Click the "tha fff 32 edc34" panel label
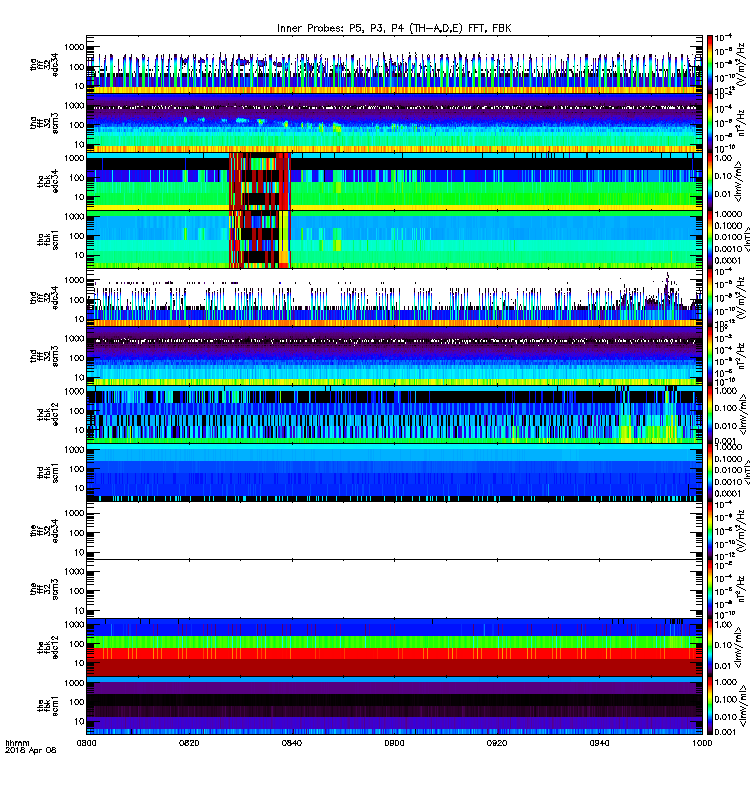 click(x=44, y=65)
